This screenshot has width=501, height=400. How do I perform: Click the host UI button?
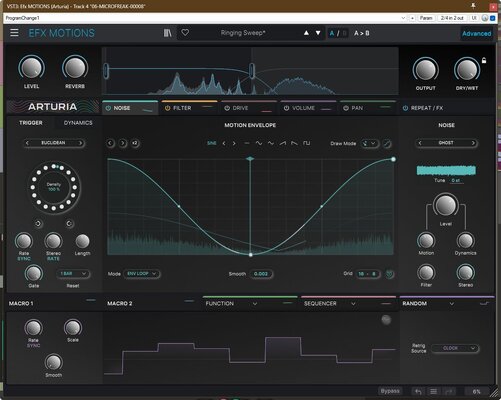(474, 18)
